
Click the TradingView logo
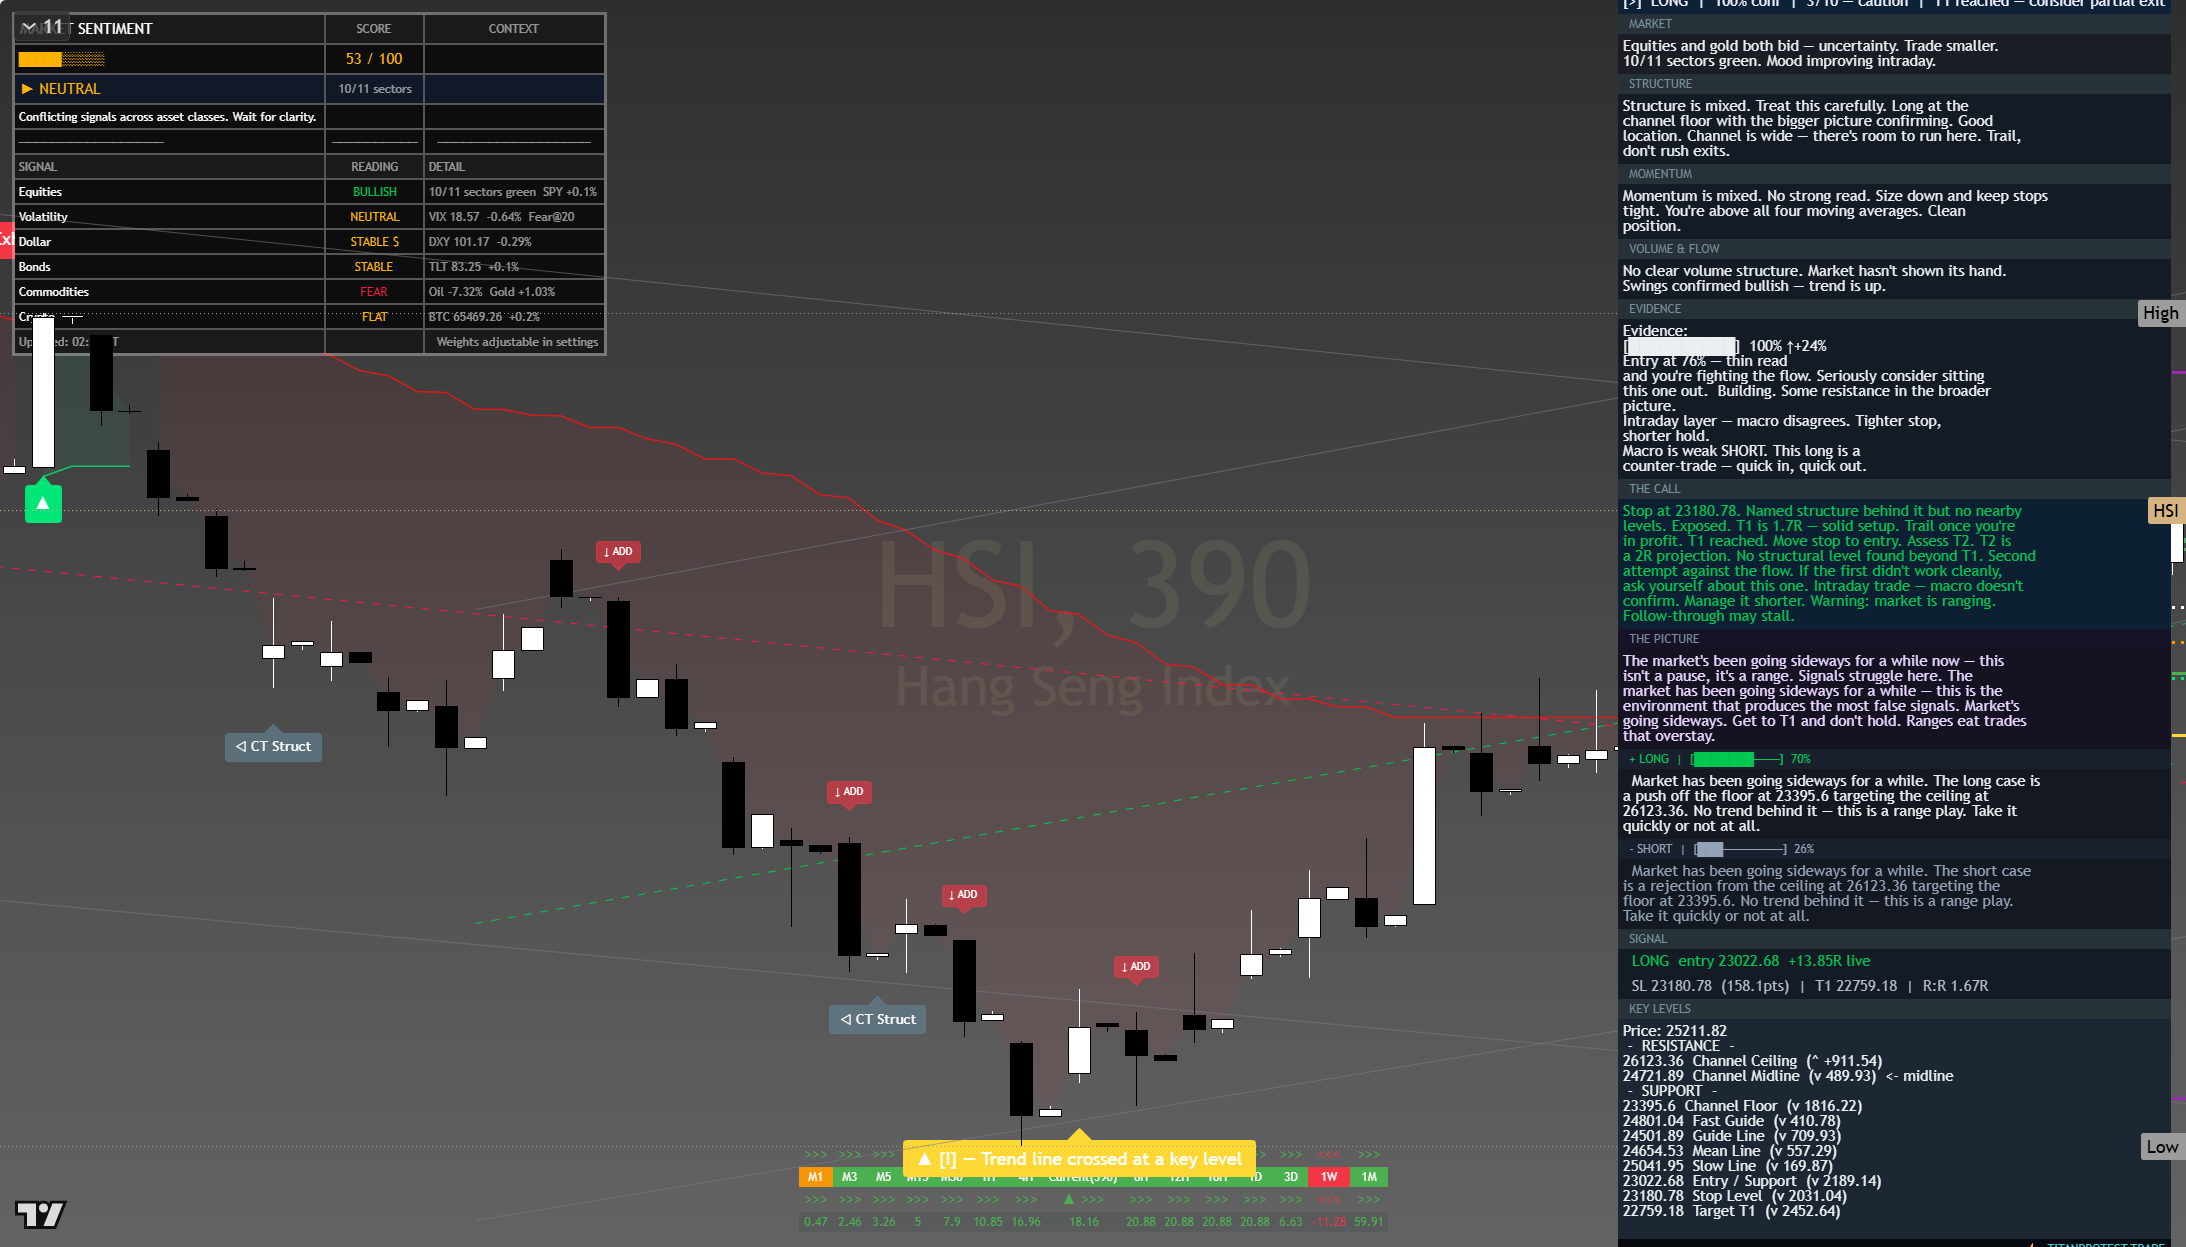coord(40,1214)
